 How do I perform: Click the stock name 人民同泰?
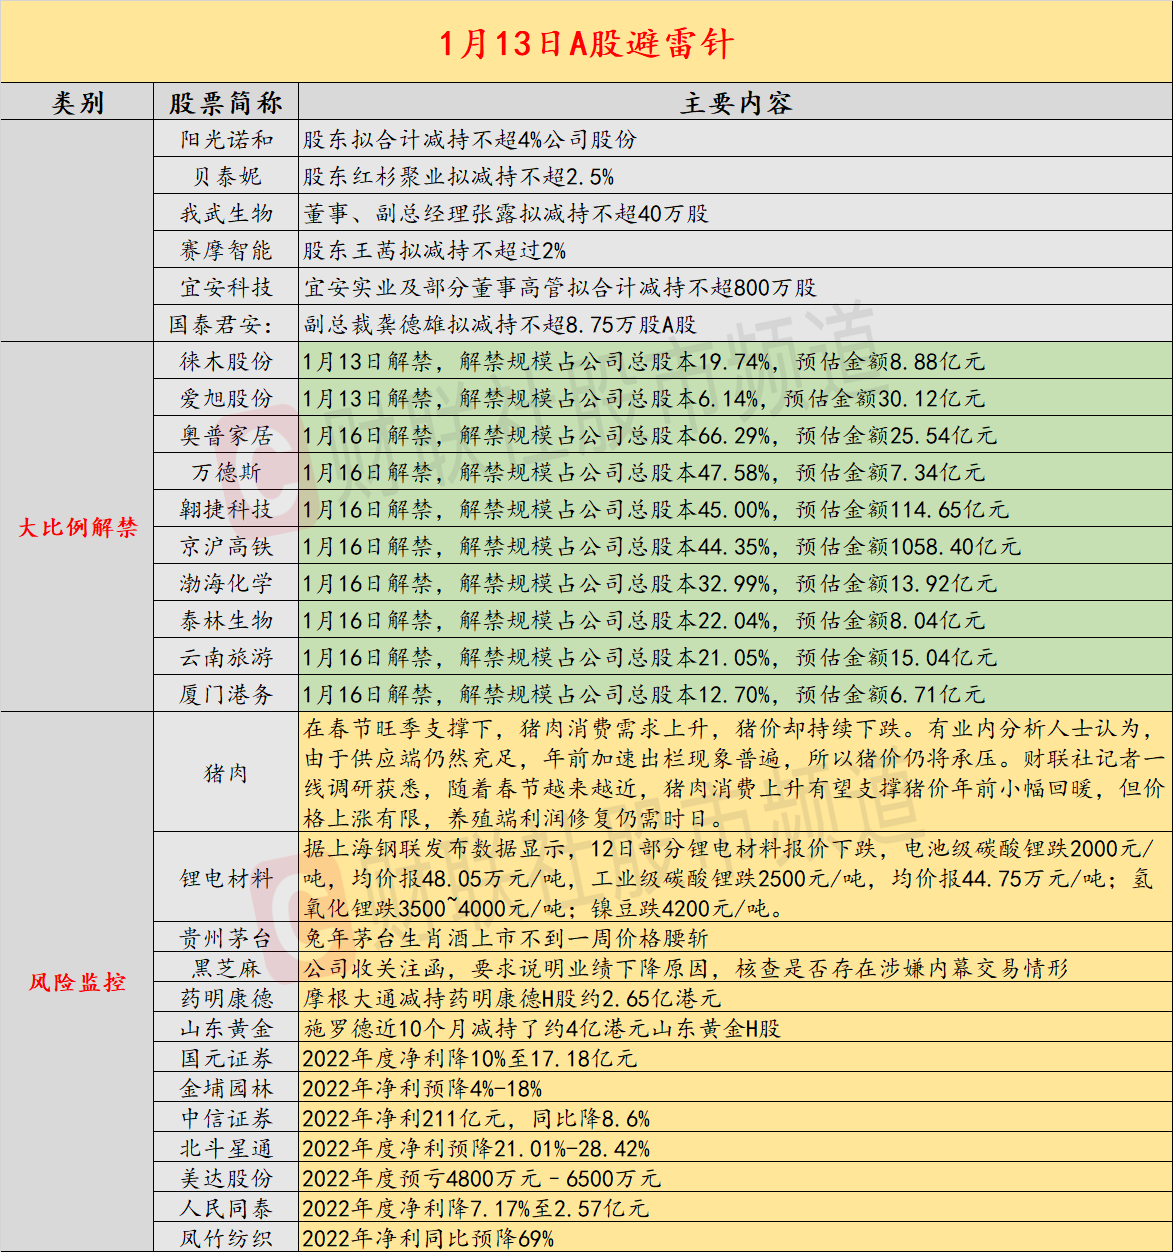226,1208
